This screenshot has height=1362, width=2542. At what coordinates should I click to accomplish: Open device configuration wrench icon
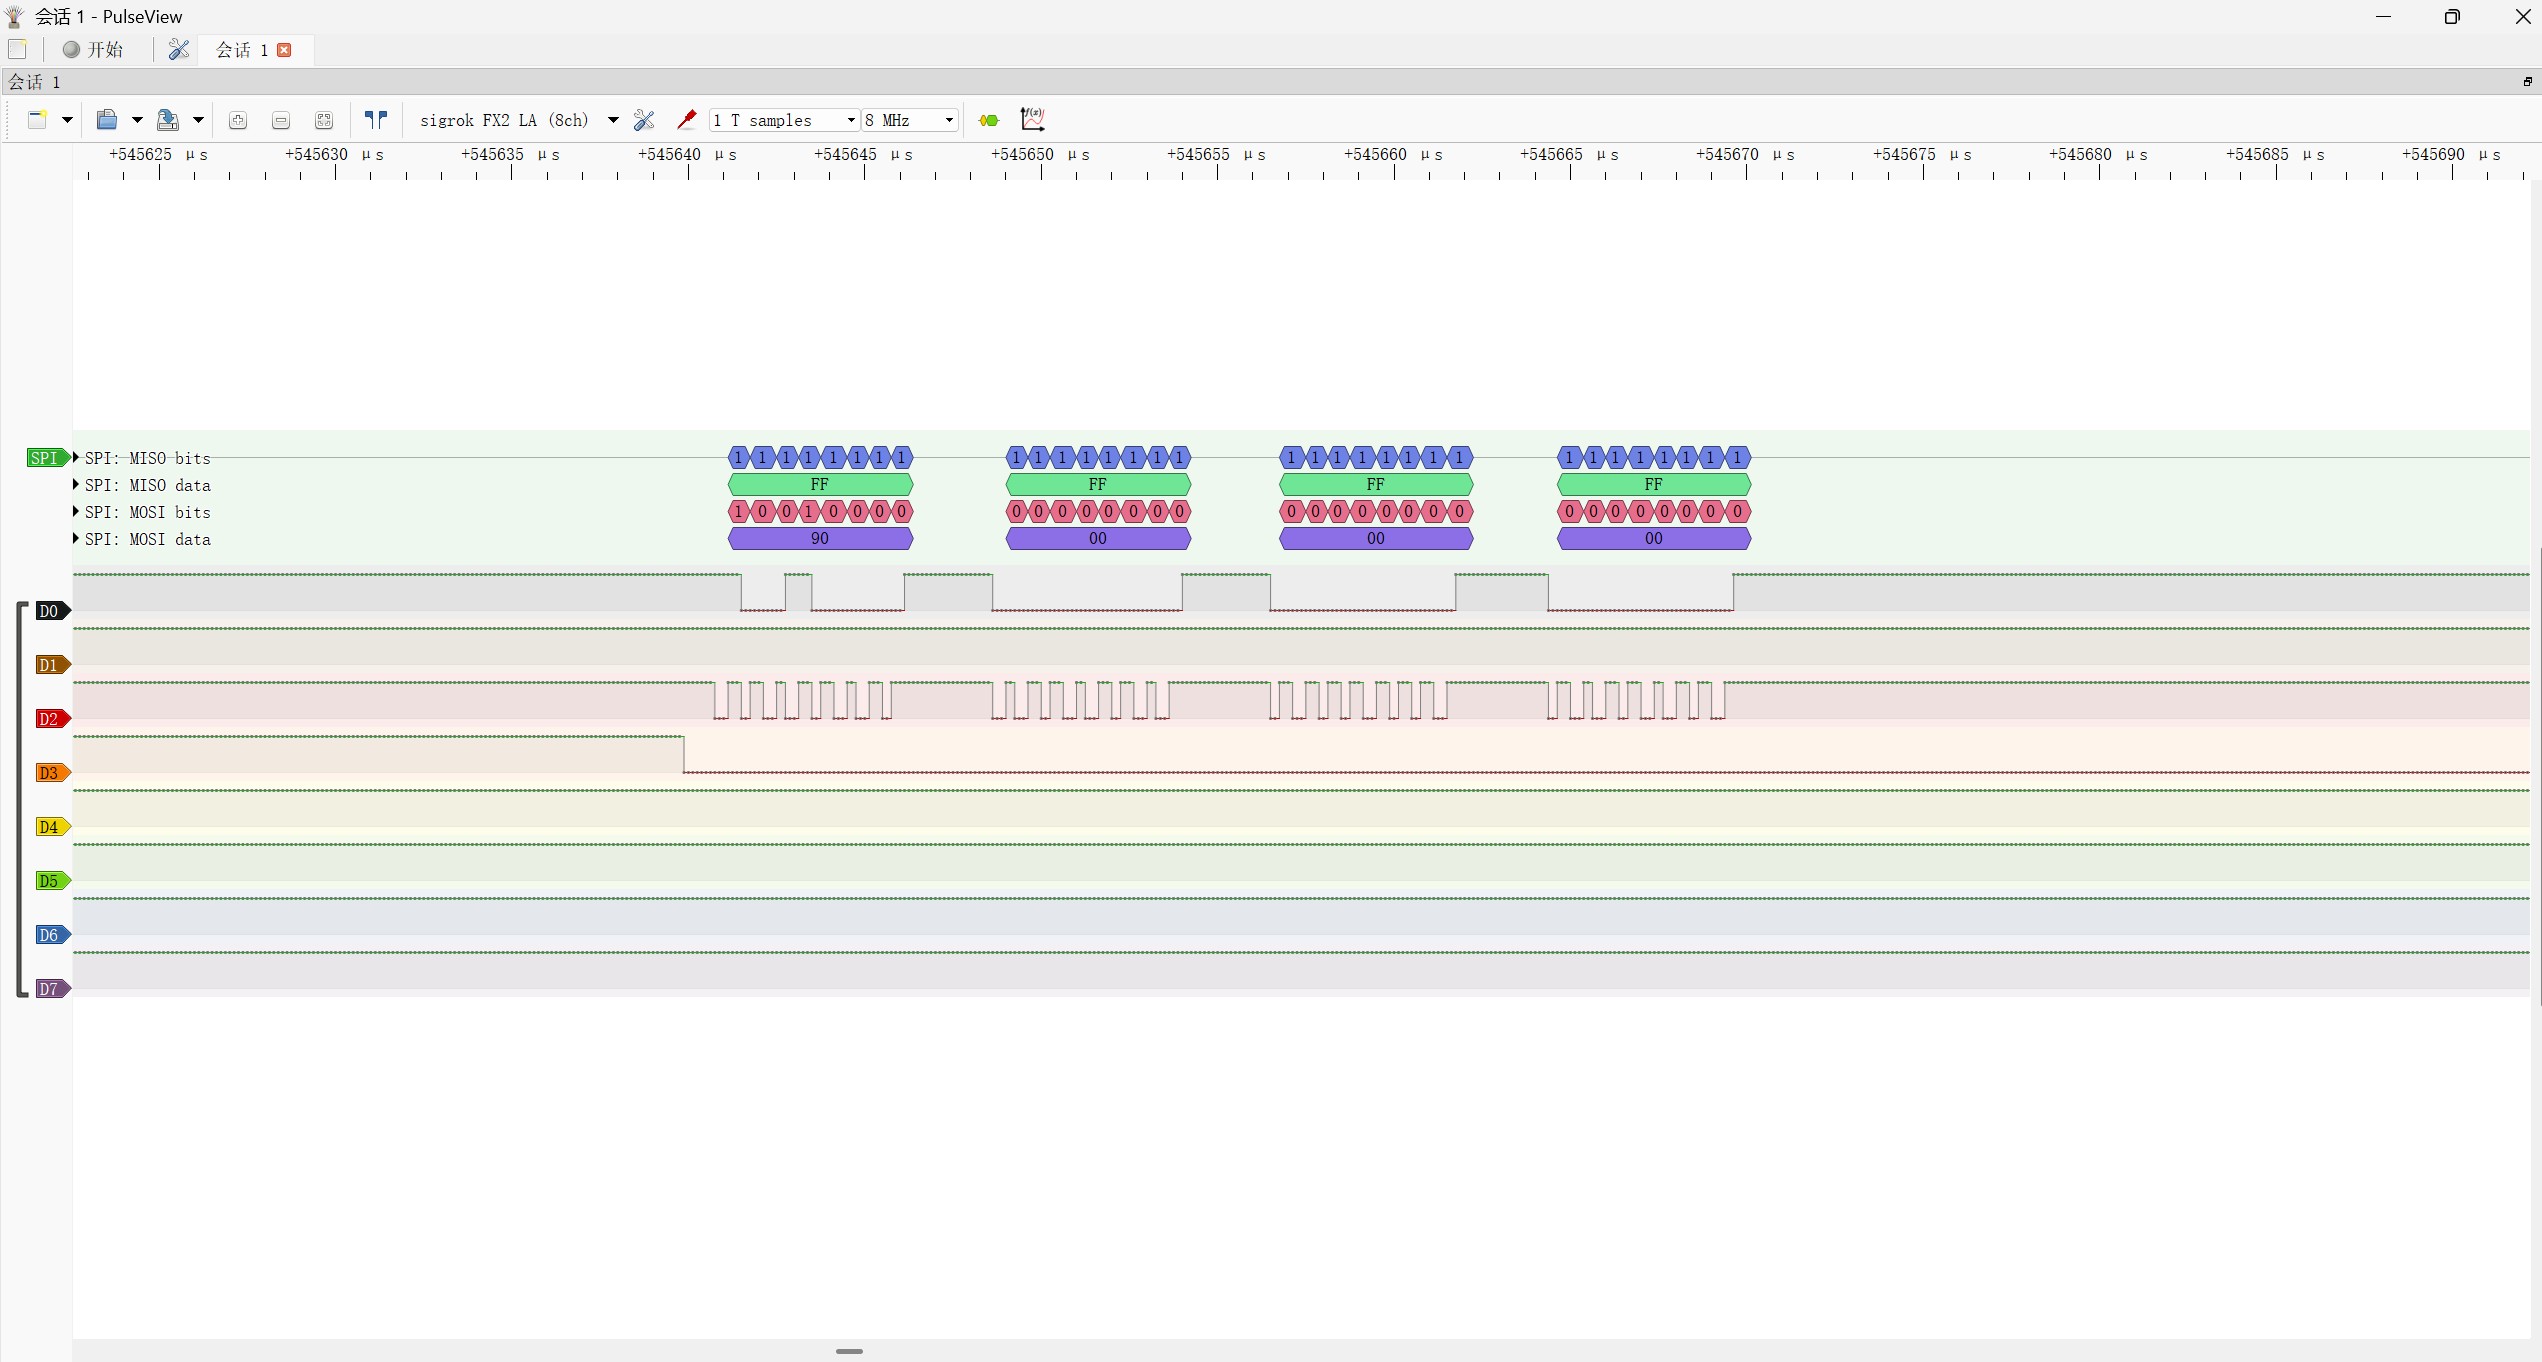644,120
